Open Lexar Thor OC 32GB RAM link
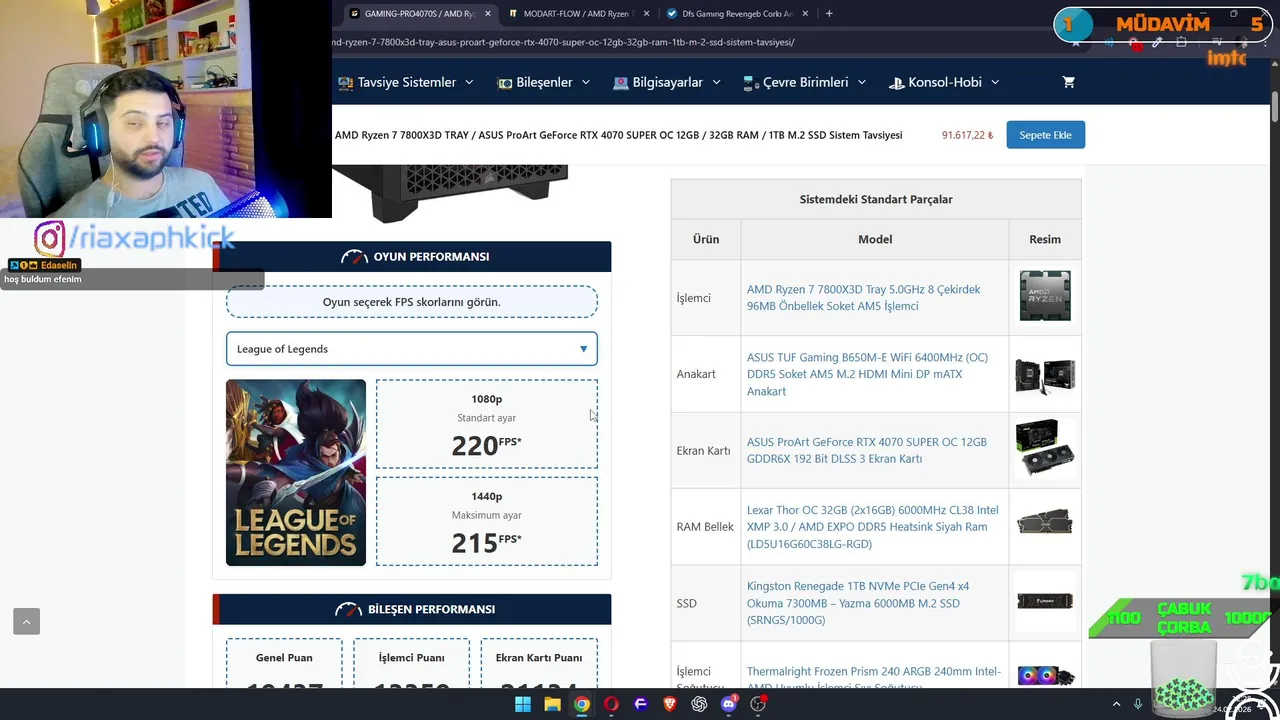The width and height of the screenshot is (1280, 720). tap(872, 527)
